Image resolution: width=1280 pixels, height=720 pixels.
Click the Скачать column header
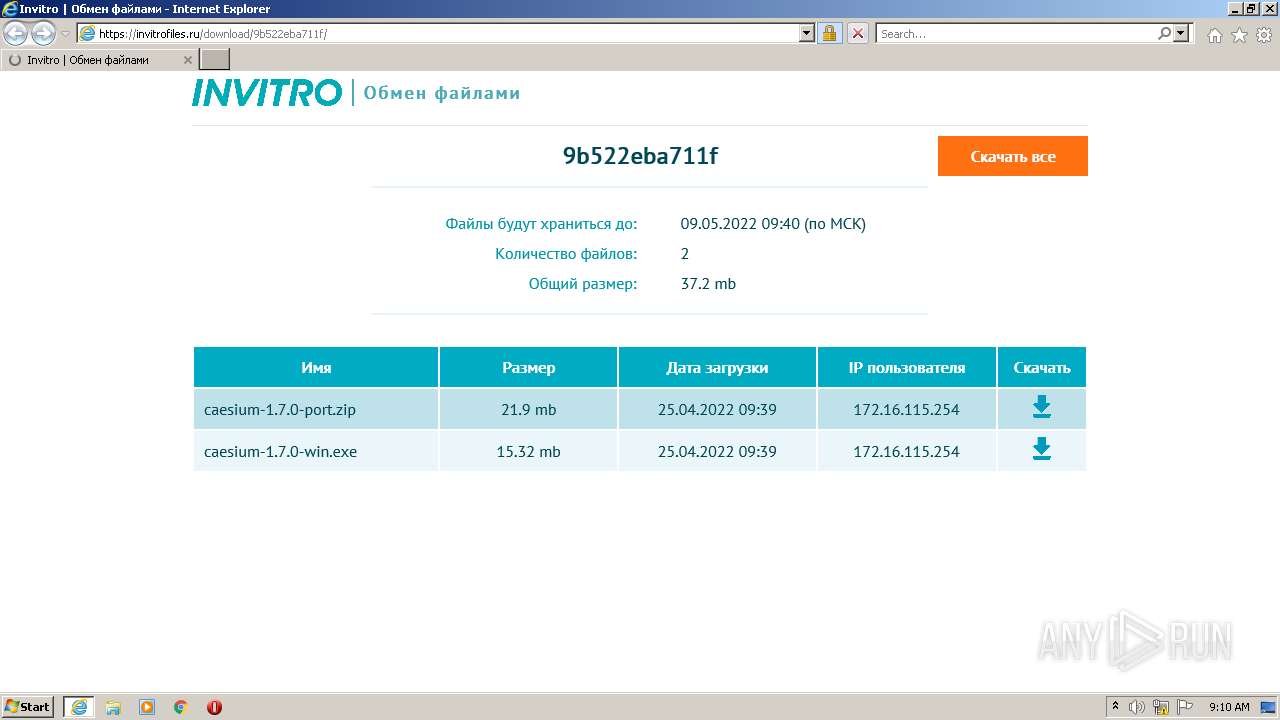(1042, 367)
